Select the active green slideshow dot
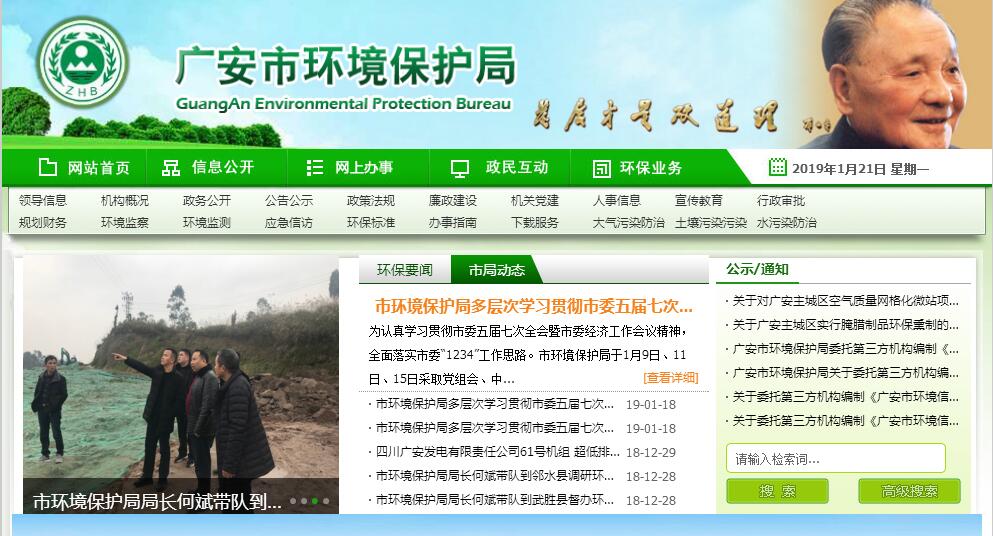The image size is (993, 536). [314, 501]
